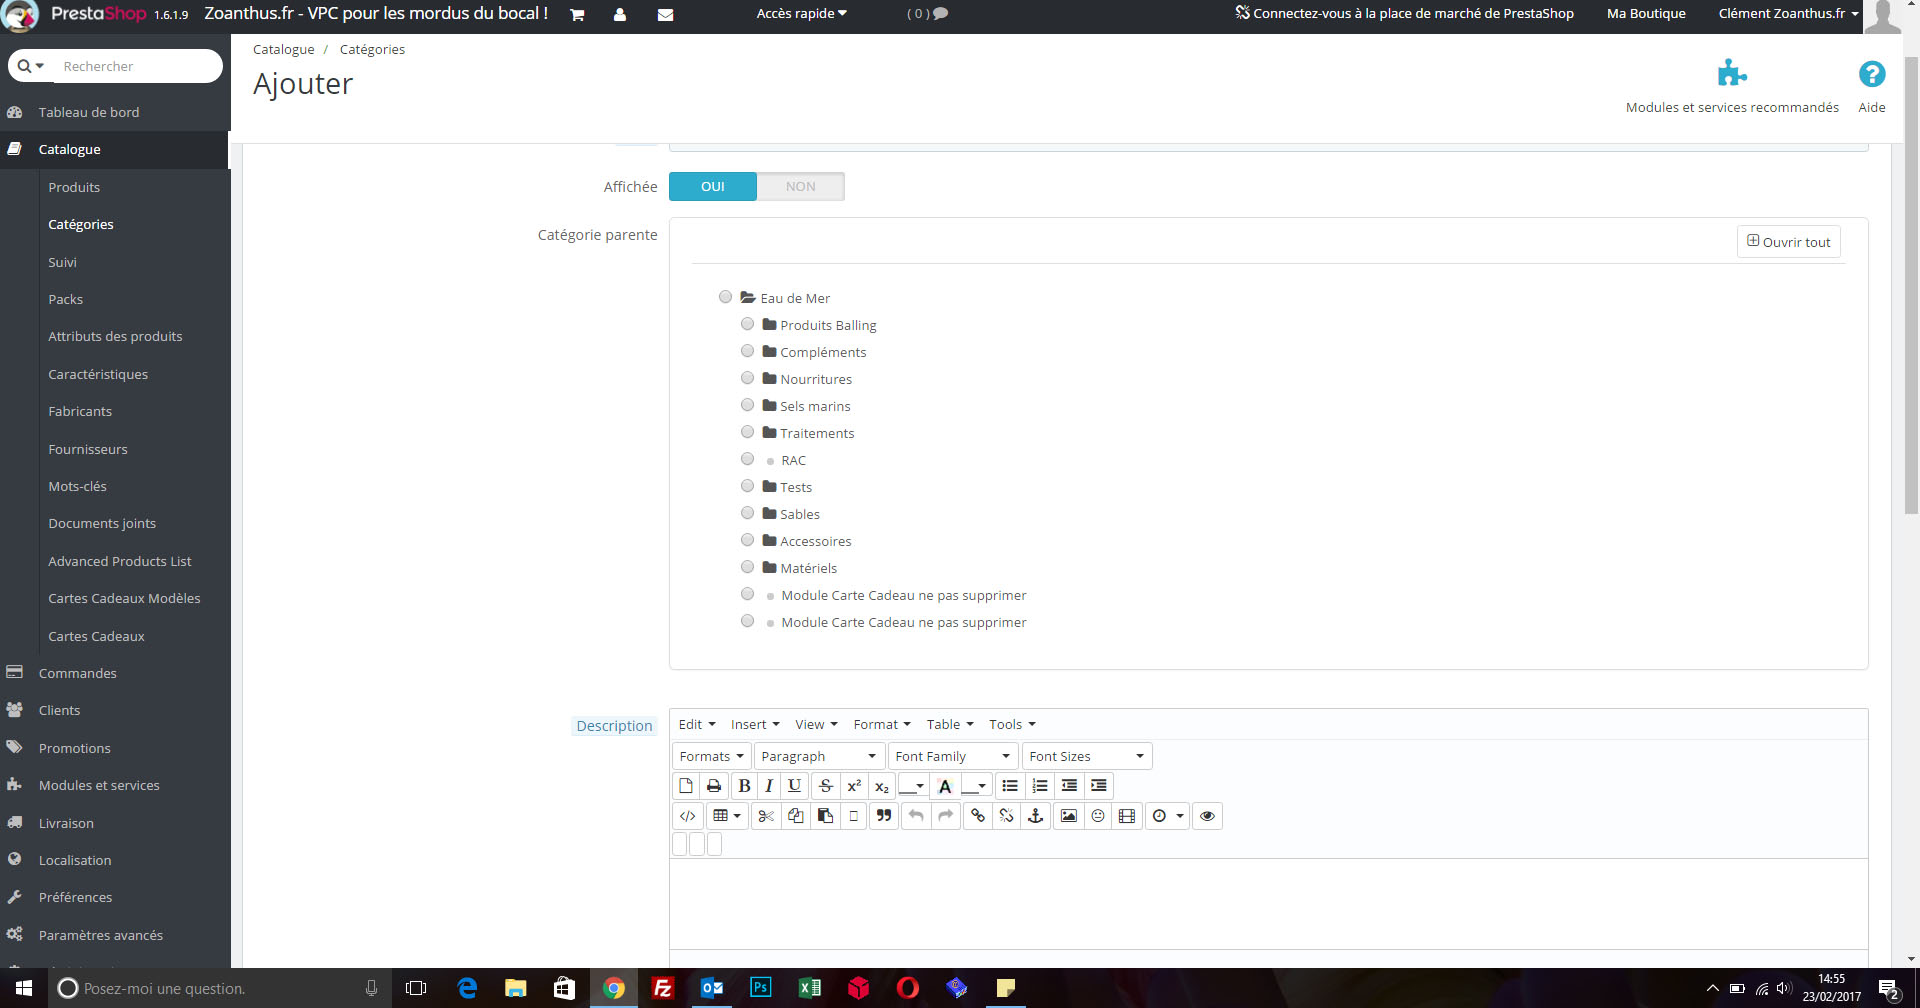The image size is (1920, 1008).
Task: Open the editor Format menu
Action: click(x=882, y=725)
